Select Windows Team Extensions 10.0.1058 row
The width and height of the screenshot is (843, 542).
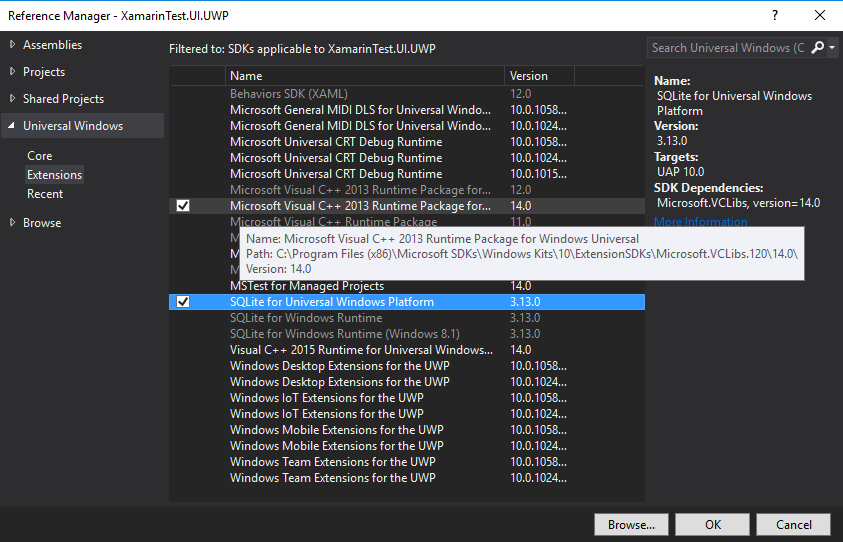coord(407,462)
